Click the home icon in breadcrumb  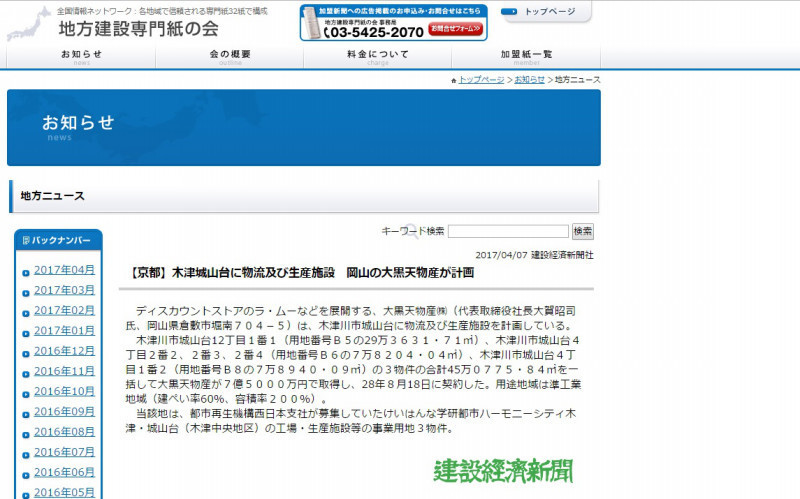coord(454,81)
